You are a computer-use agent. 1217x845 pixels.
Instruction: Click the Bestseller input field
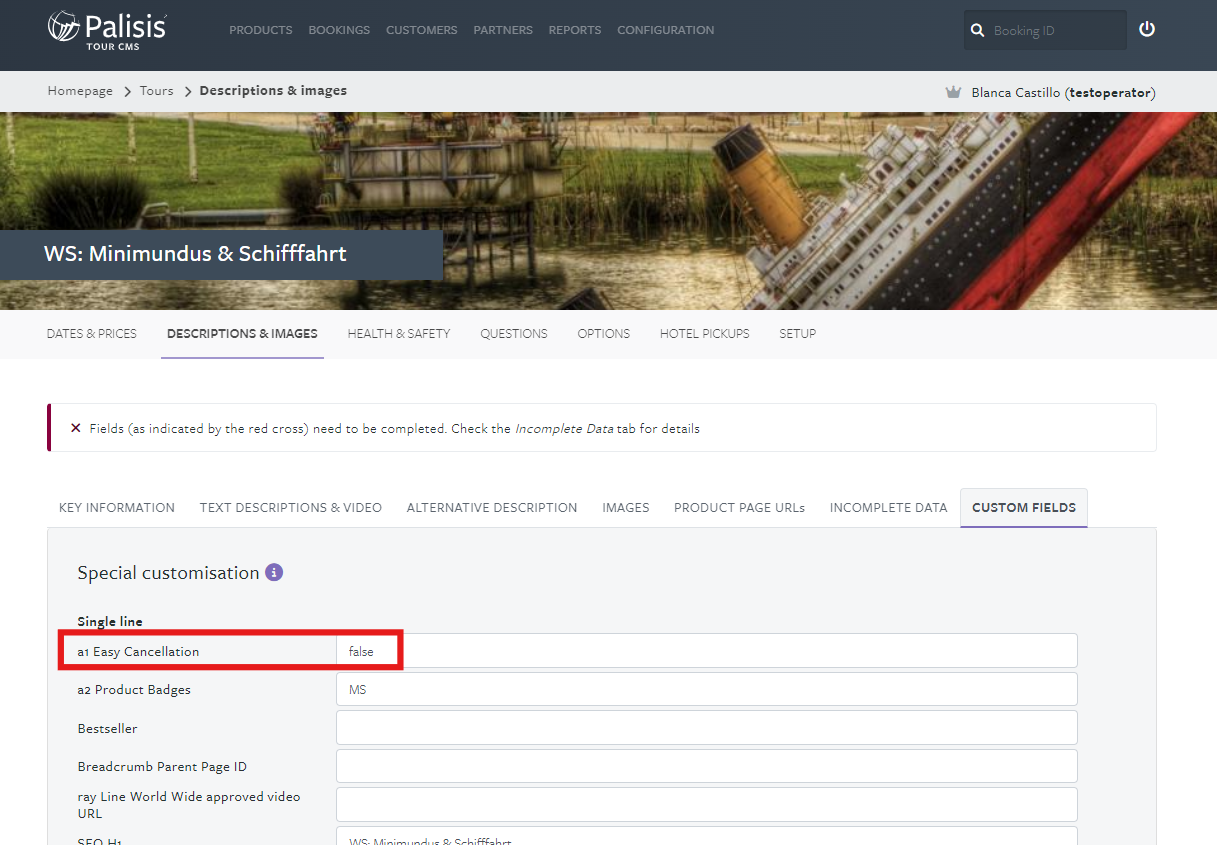[706, 728]
